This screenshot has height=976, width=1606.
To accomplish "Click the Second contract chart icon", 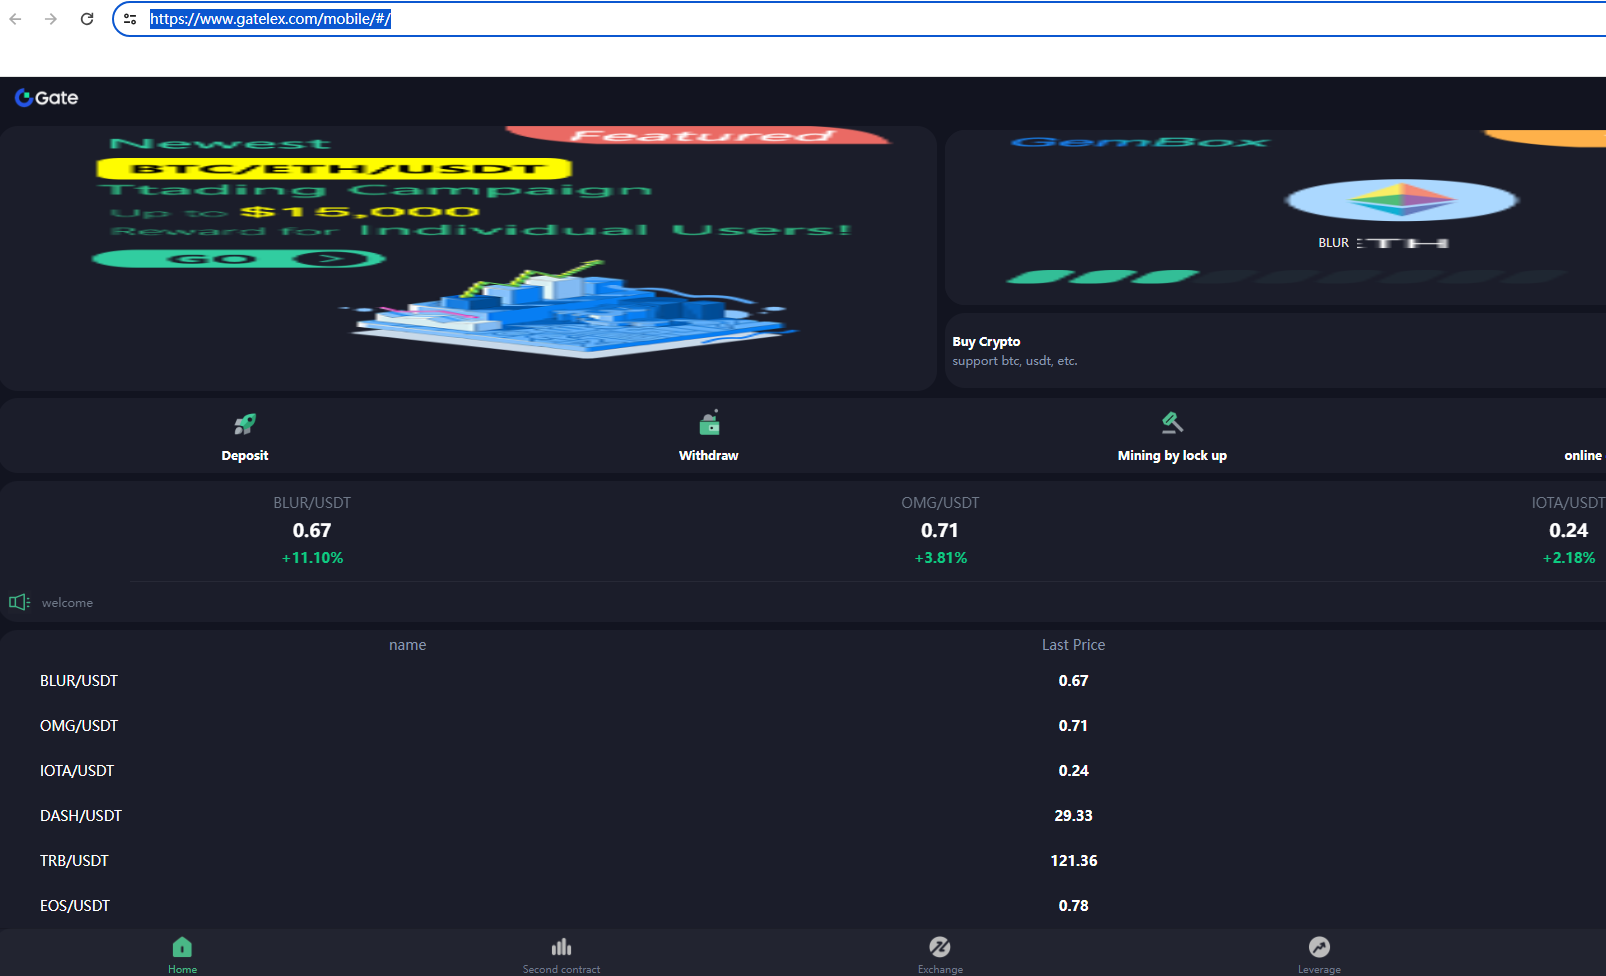I will click(x=561, y=947).
